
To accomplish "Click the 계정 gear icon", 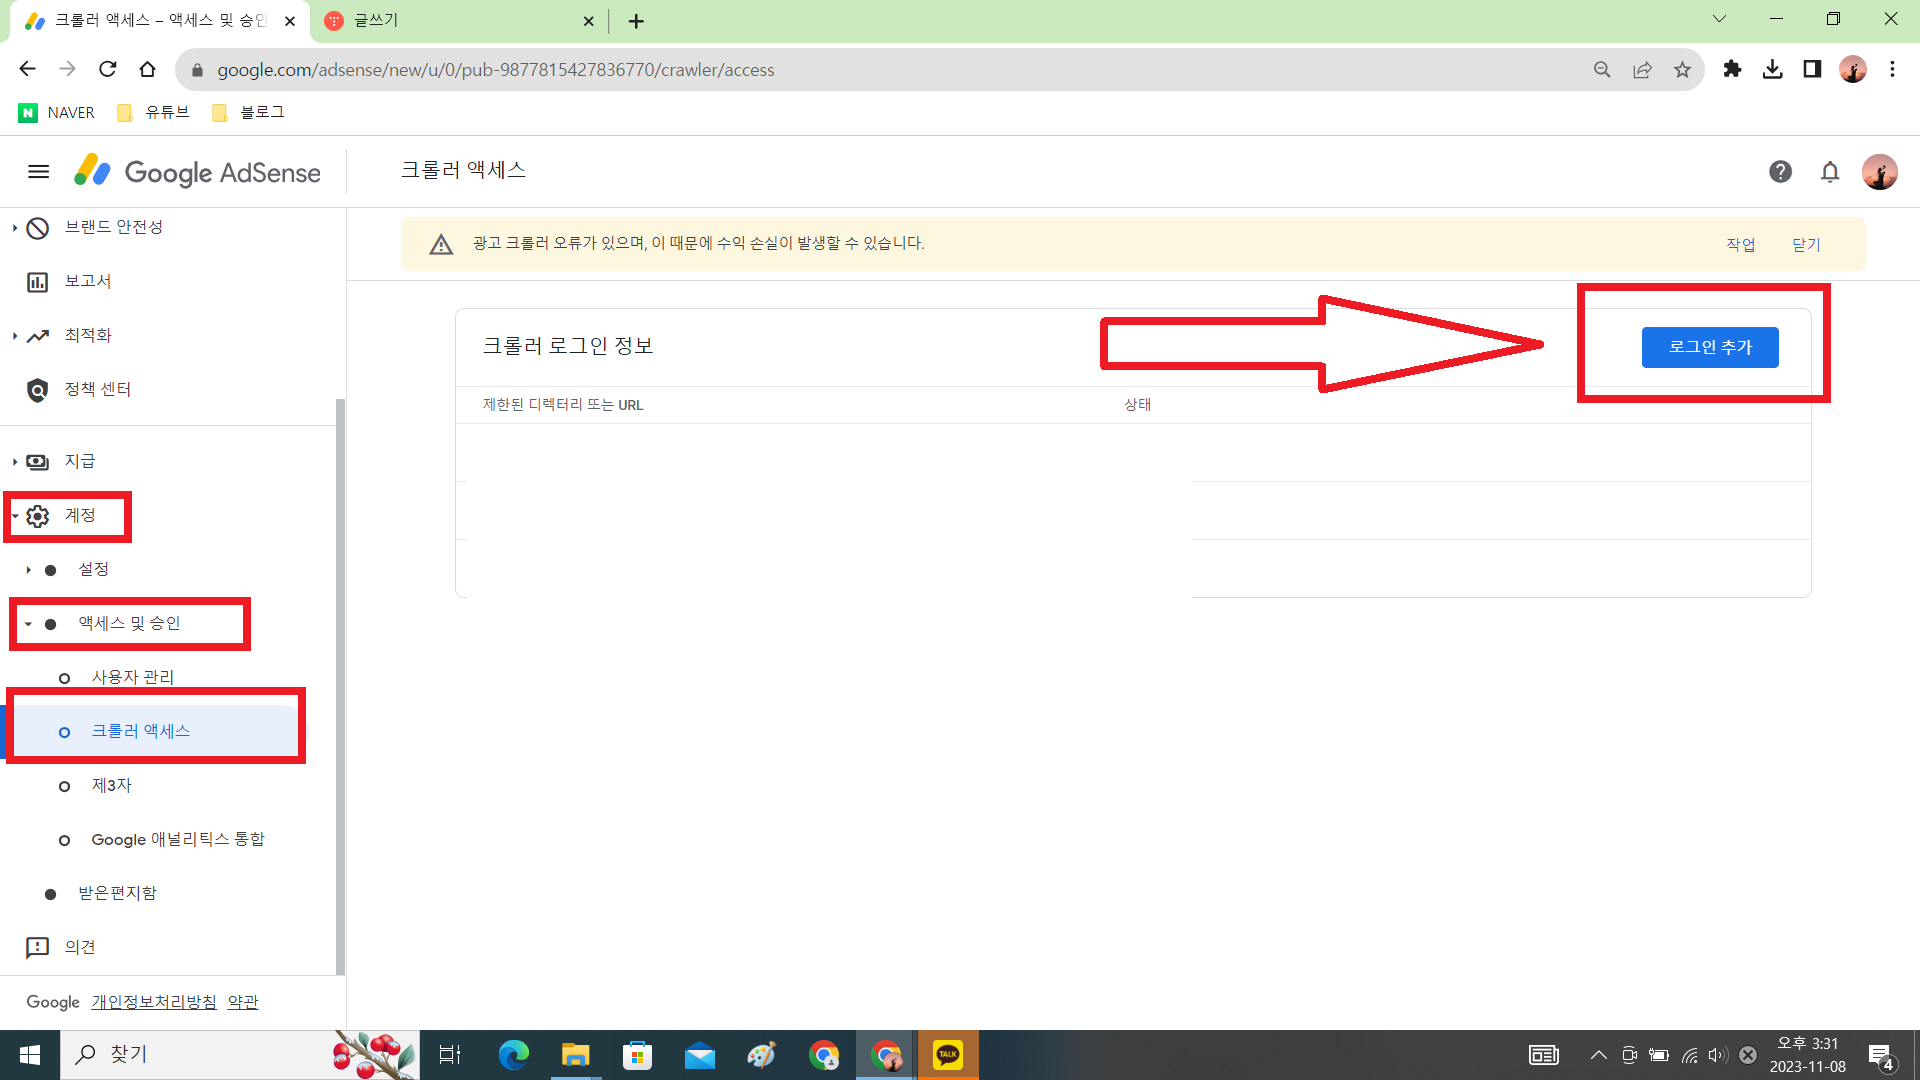I will point(37,516).
